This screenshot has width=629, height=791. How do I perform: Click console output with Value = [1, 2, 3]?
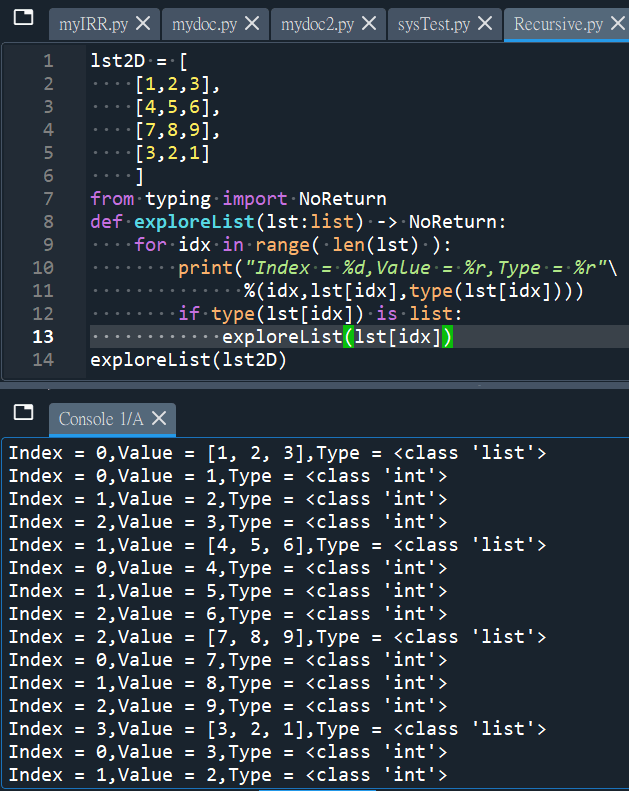(x=277, y=453)
